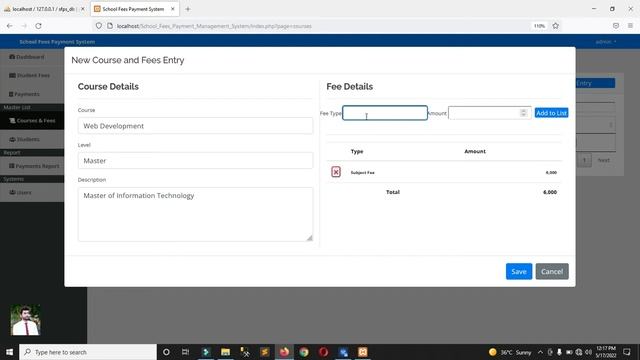Open Cortana circle icon on taskbar

(x=166, y=352)
